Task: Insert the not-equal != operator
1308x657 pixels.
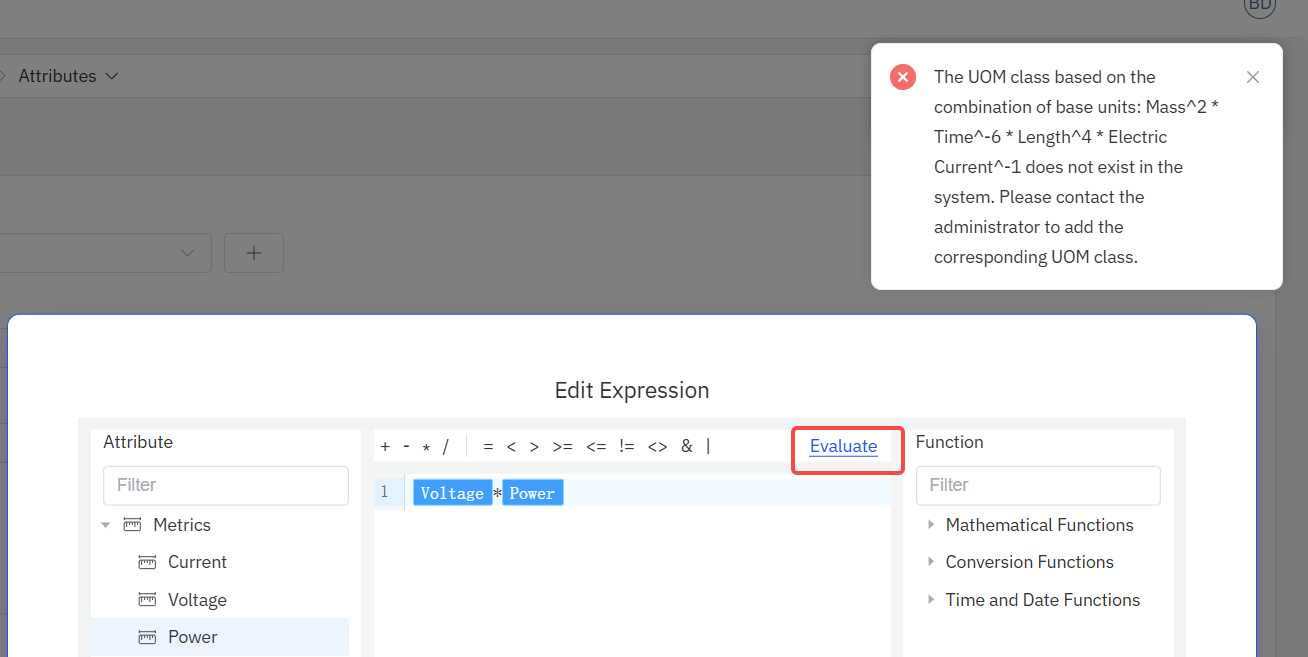Action: click(626, 446)
